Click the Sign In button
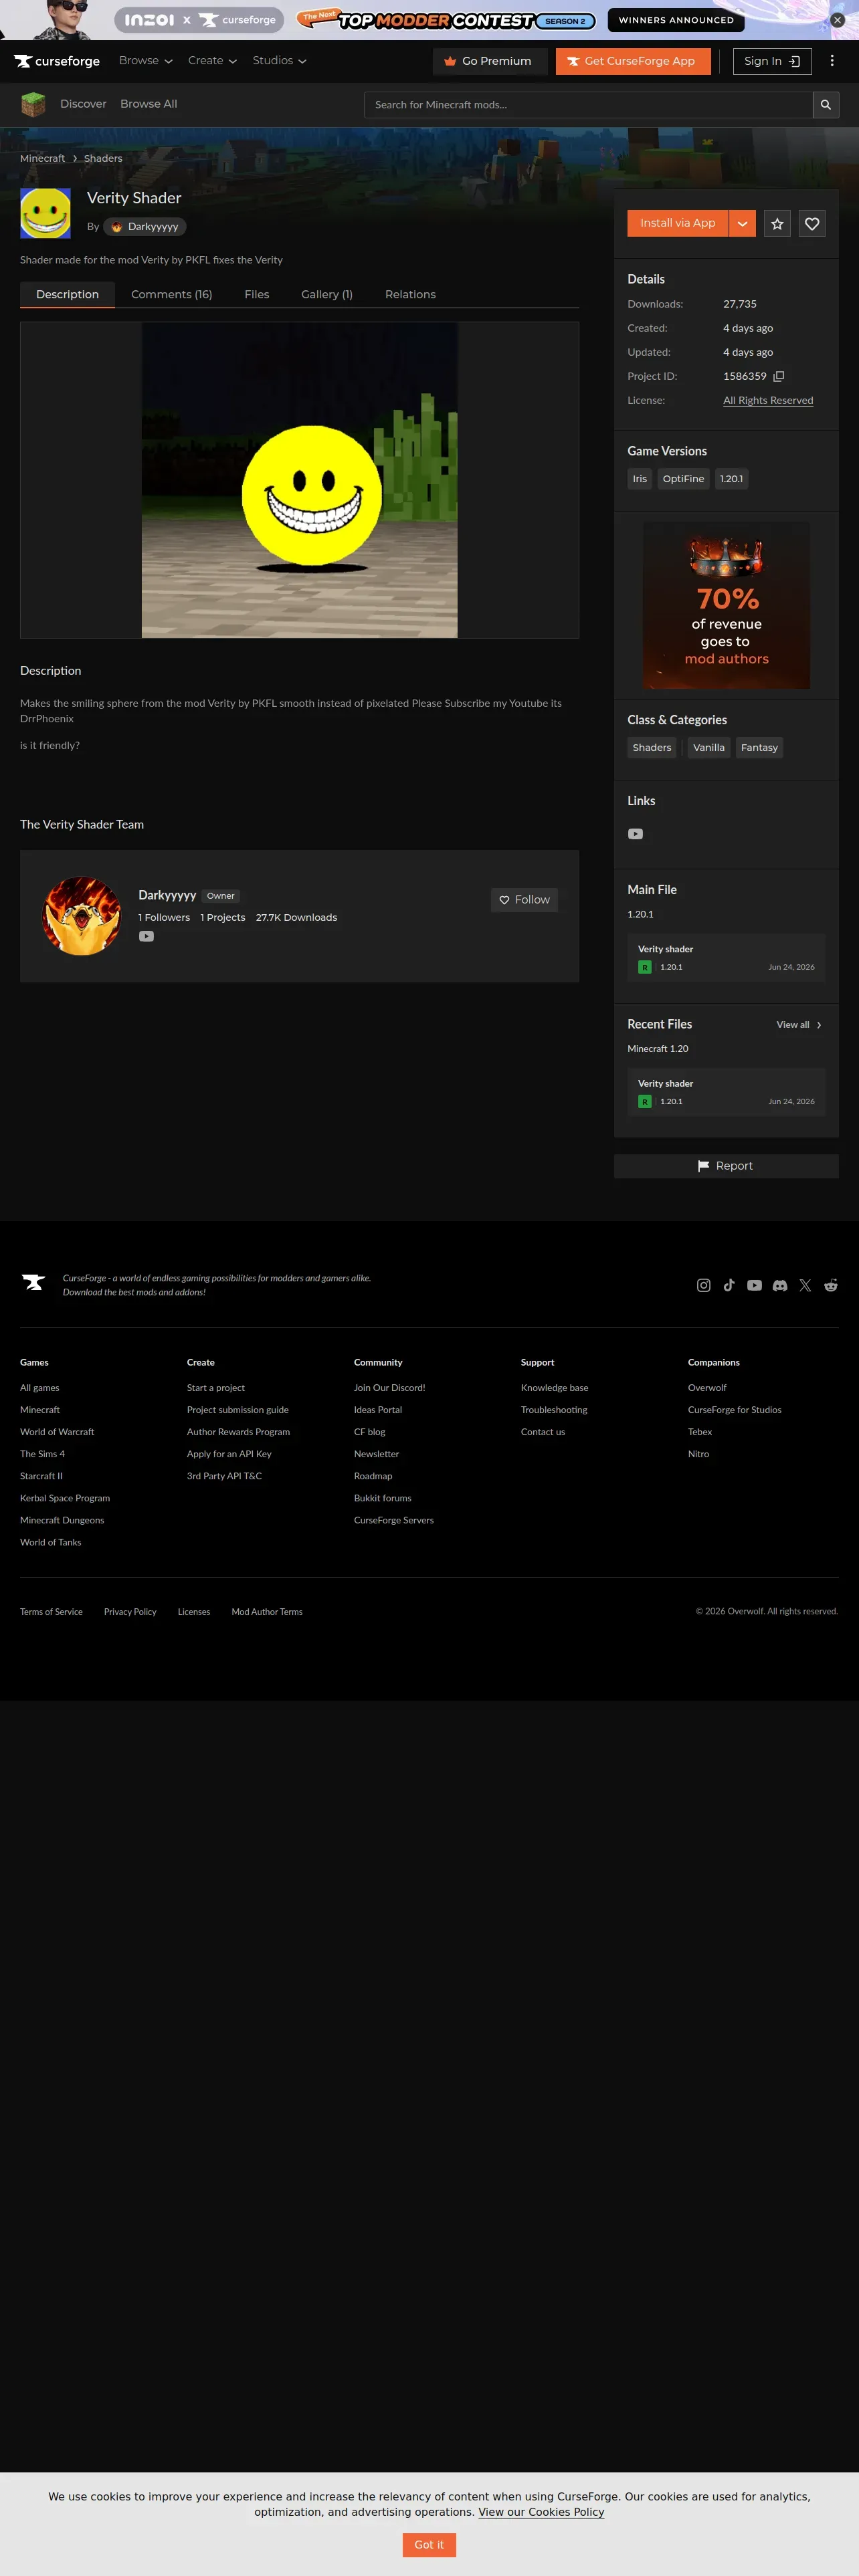This screenshot has width=859, height=2576. point(772,61)
